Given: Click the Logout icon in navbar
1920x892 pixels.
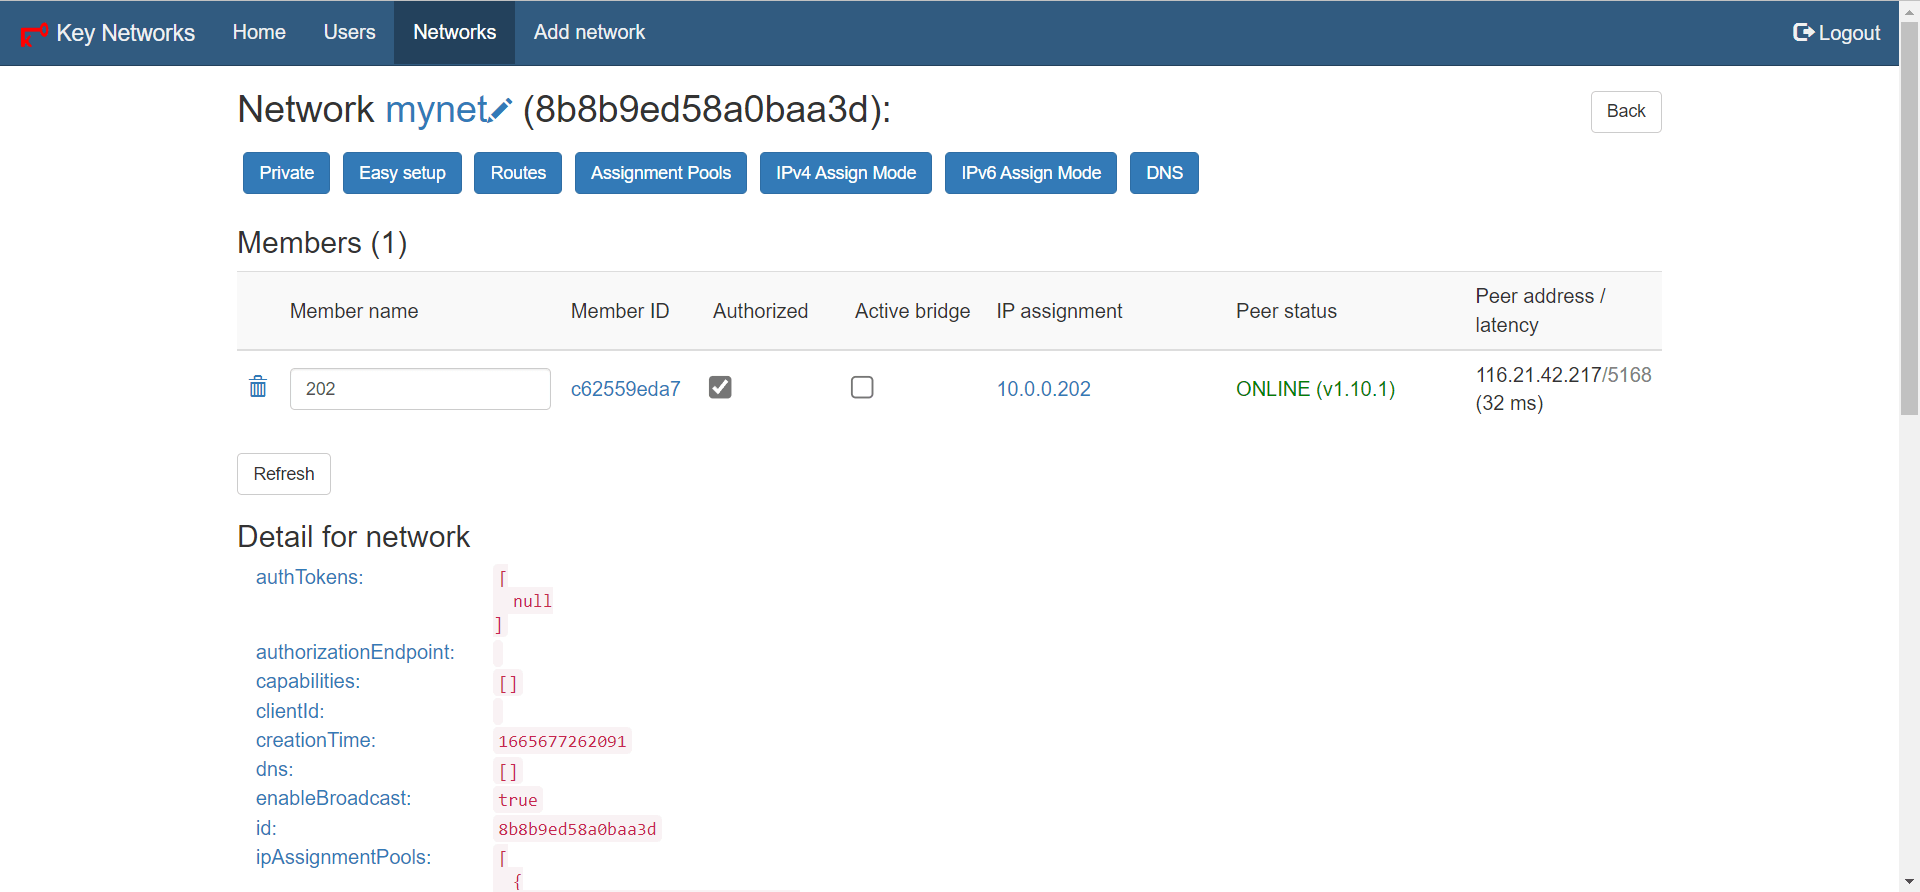Looking at the screenshot, I should point(1803,33).
